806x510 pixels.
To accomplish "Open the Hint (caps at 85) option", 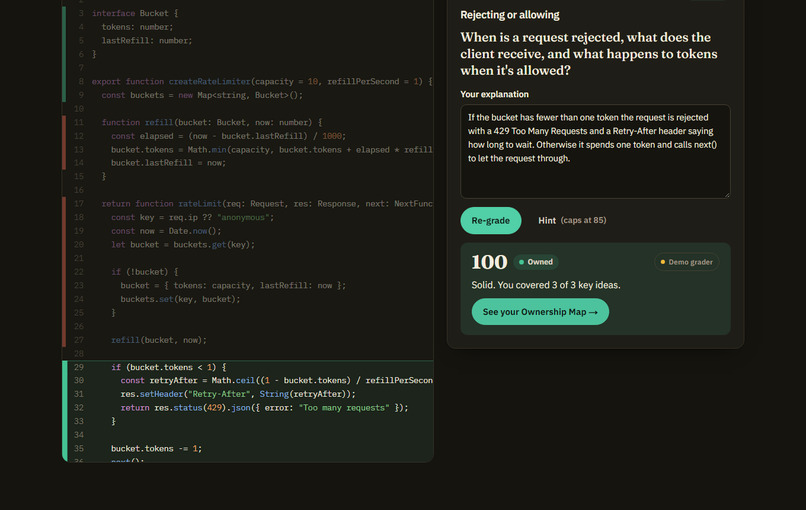I will tap(572, 221).
